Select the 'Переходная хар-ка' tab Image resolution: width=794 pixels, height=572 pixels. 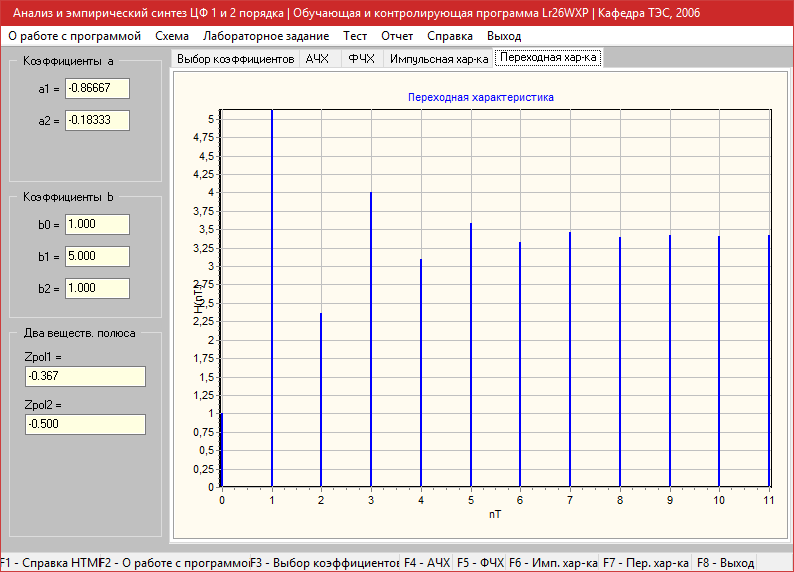point(548,57)
